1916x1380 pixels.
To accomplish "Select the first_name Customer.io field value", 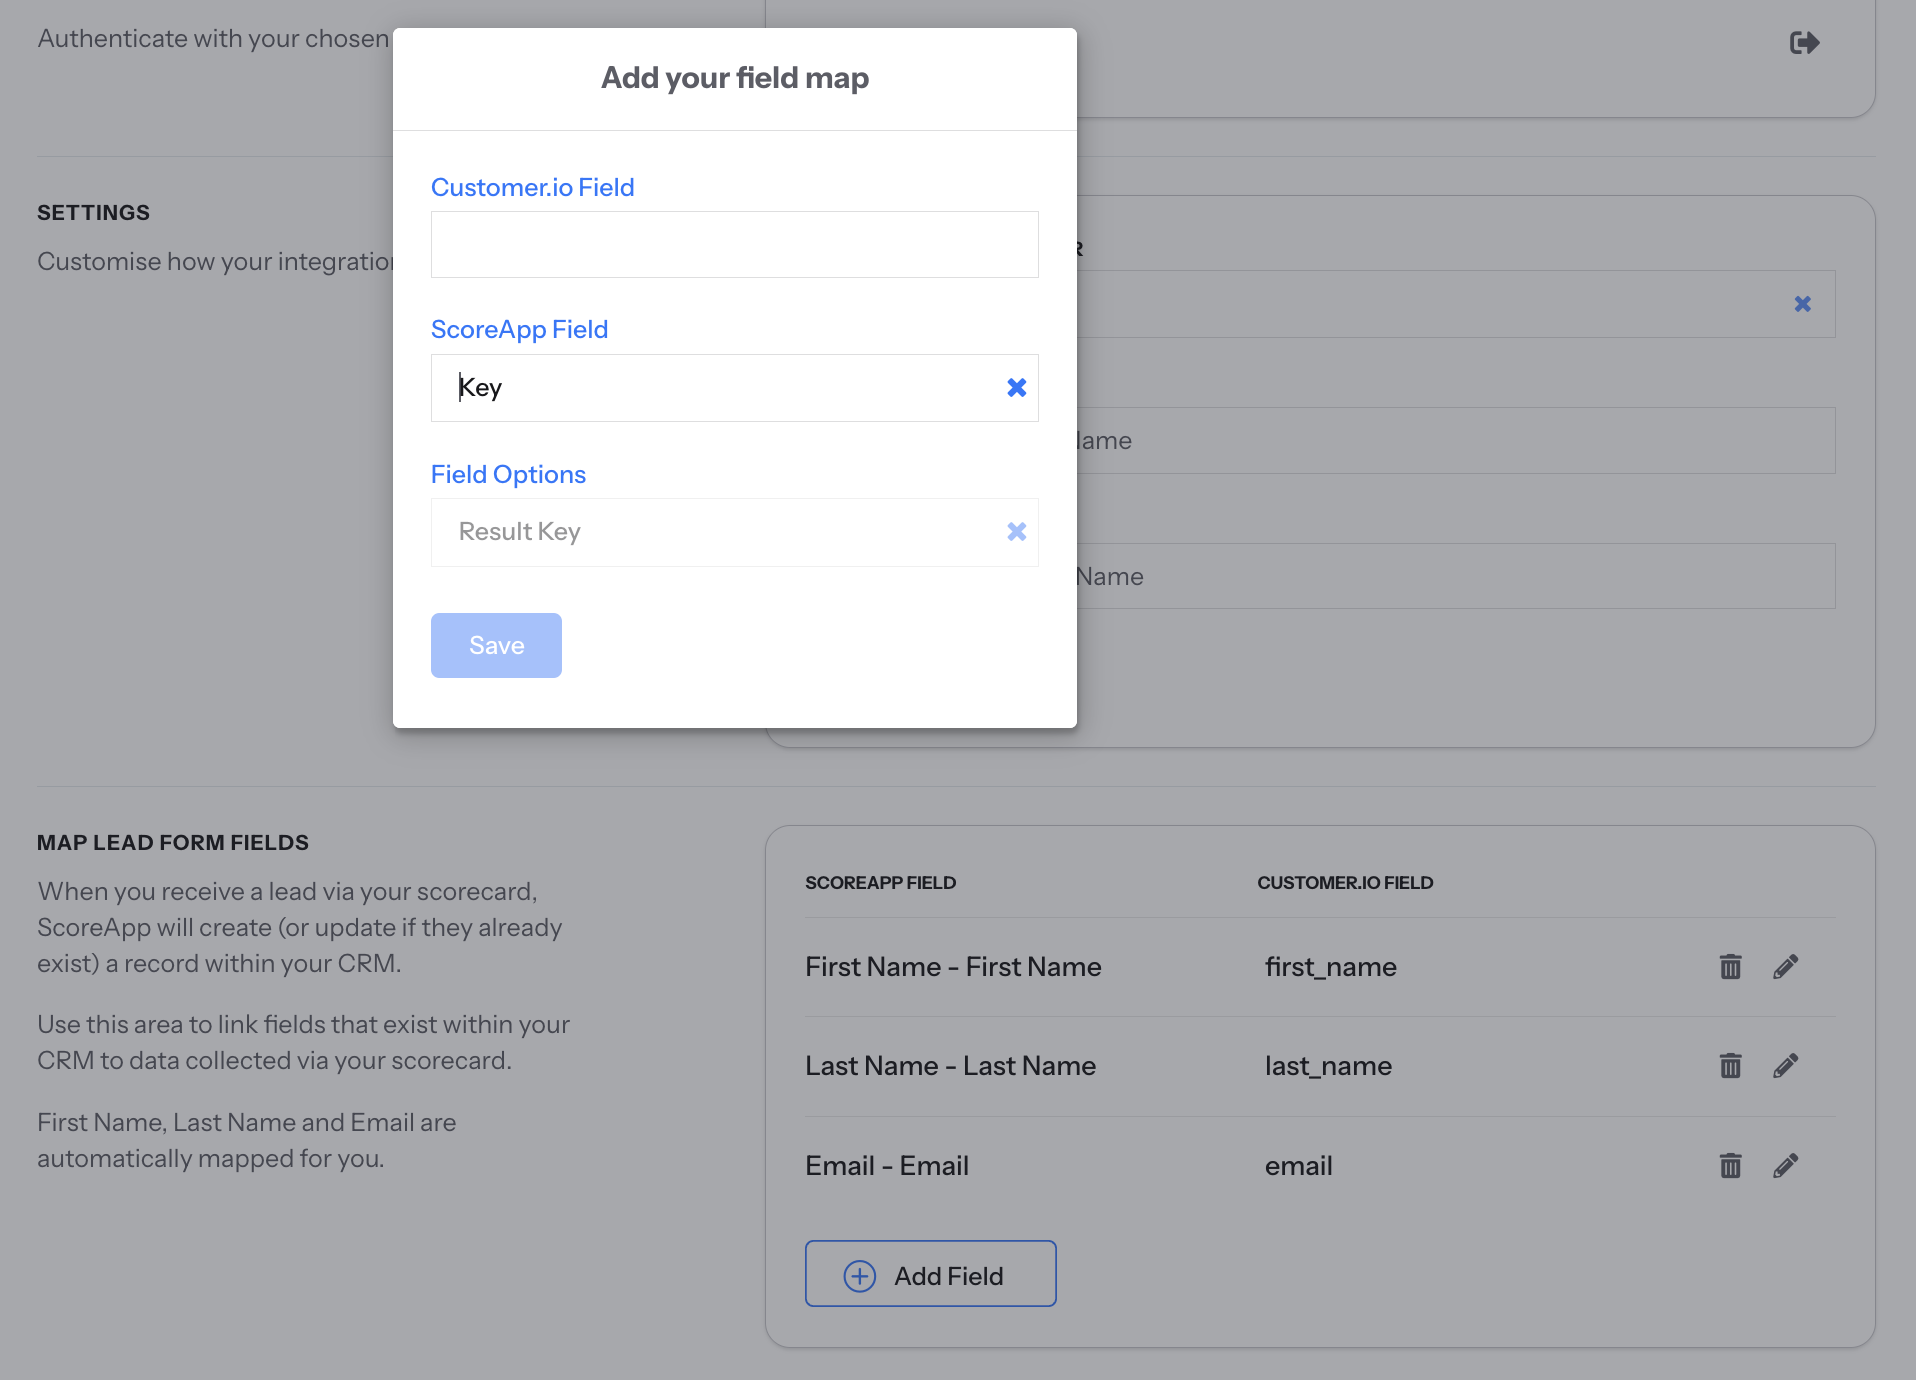I will (x=1331, y=967).
